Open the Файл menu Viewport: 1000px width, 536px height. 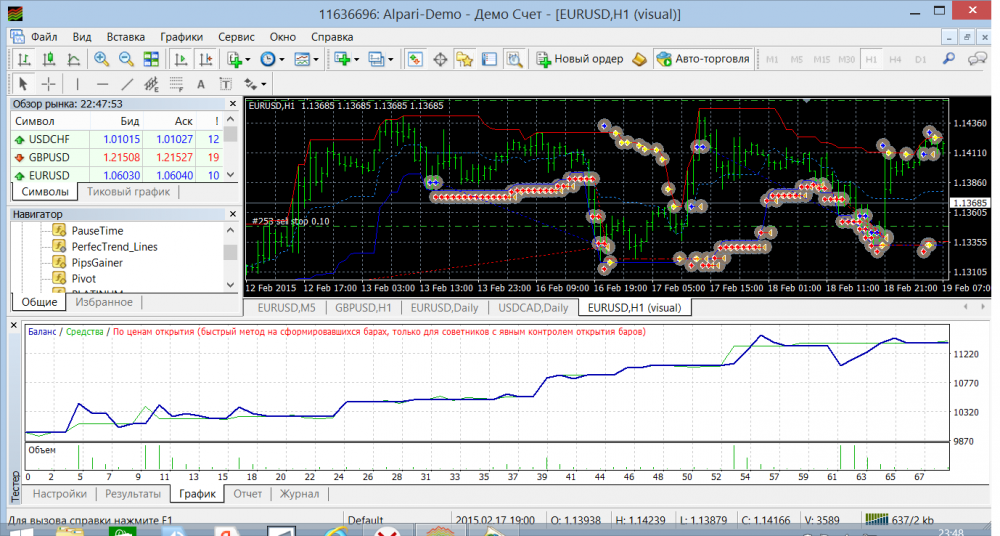coord(44,37)
